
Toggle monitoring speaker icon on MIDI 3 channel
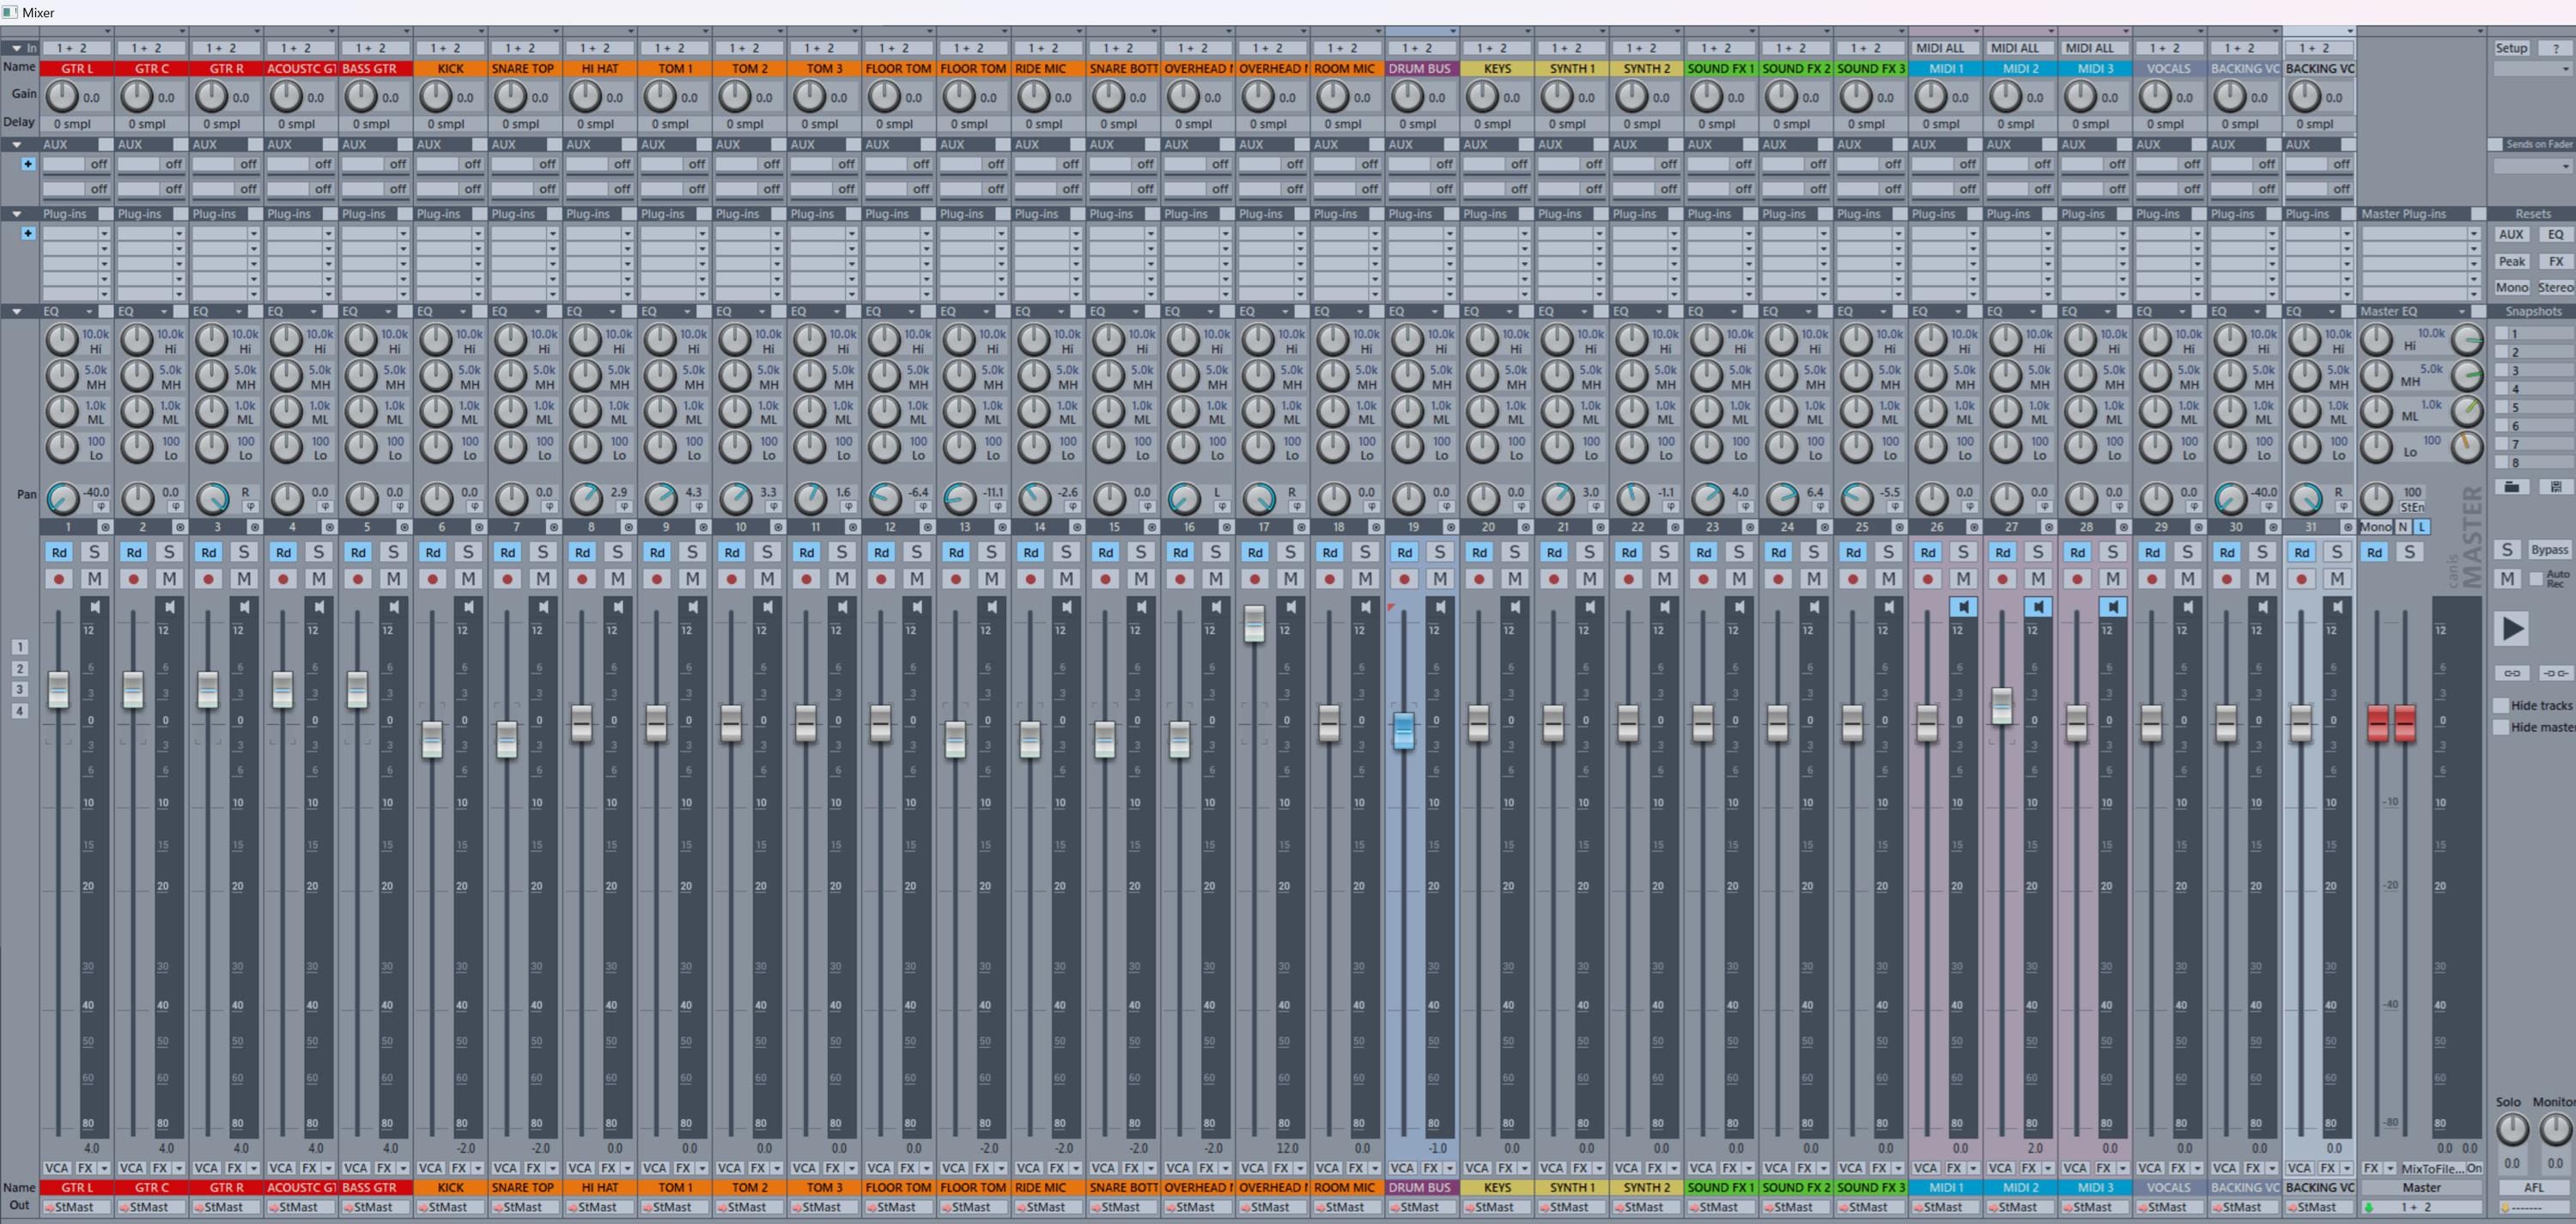coord(2113,607)
